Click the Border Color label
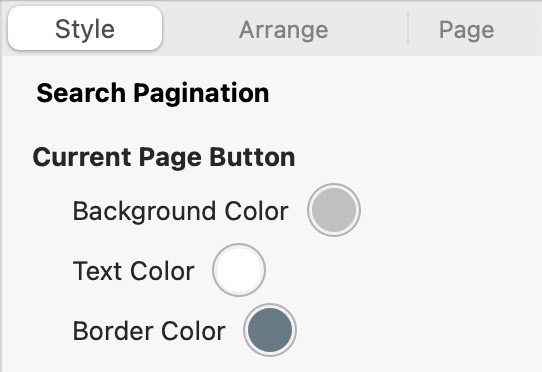This screenshot has height=372, width=542. tap(149, 331)
